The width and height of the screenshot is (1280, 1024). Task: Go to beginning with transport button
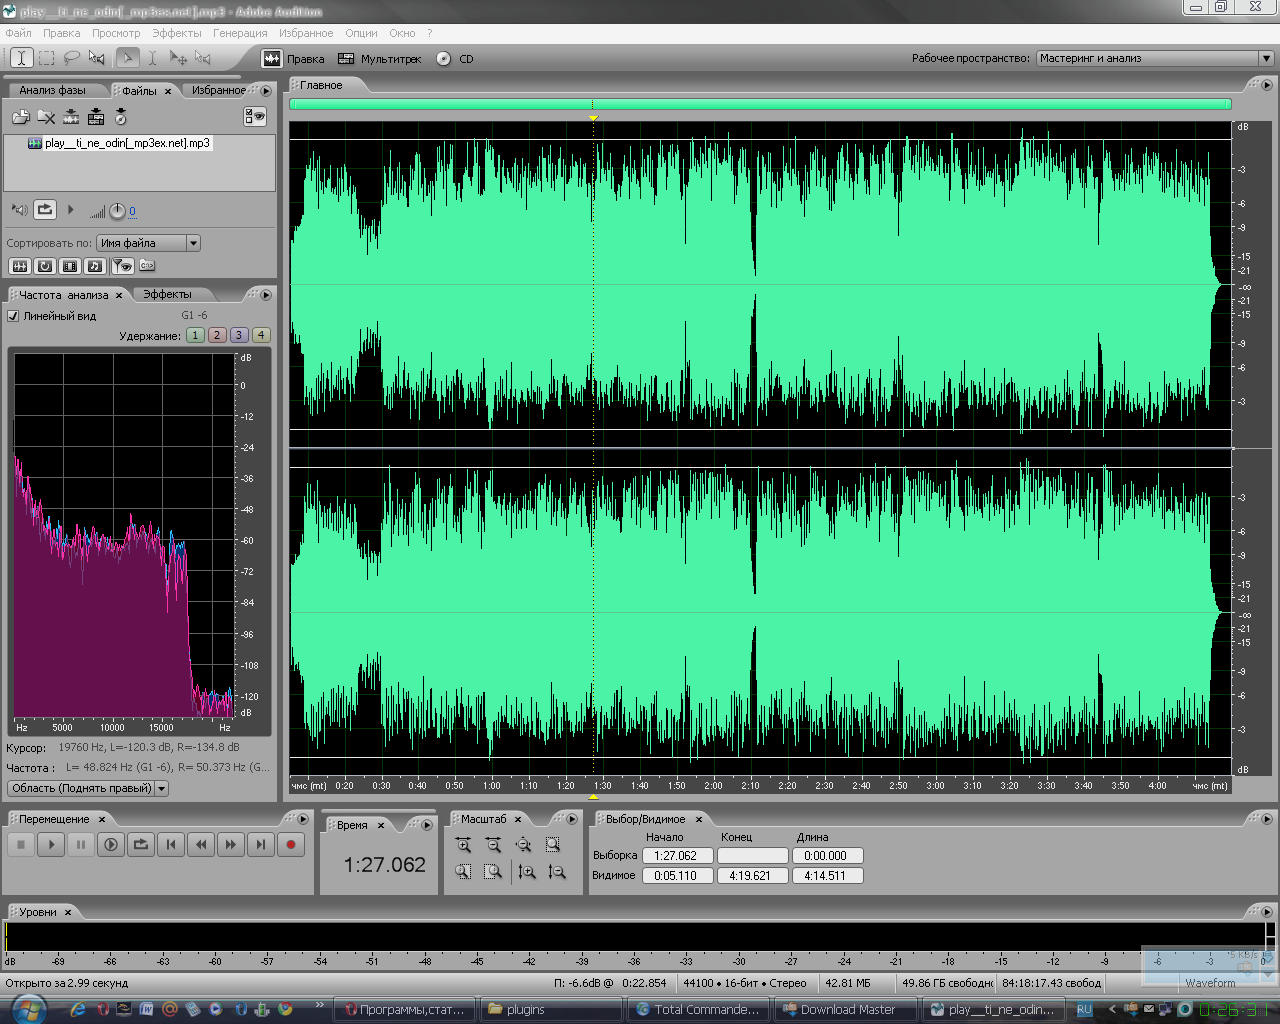[171, 845]
